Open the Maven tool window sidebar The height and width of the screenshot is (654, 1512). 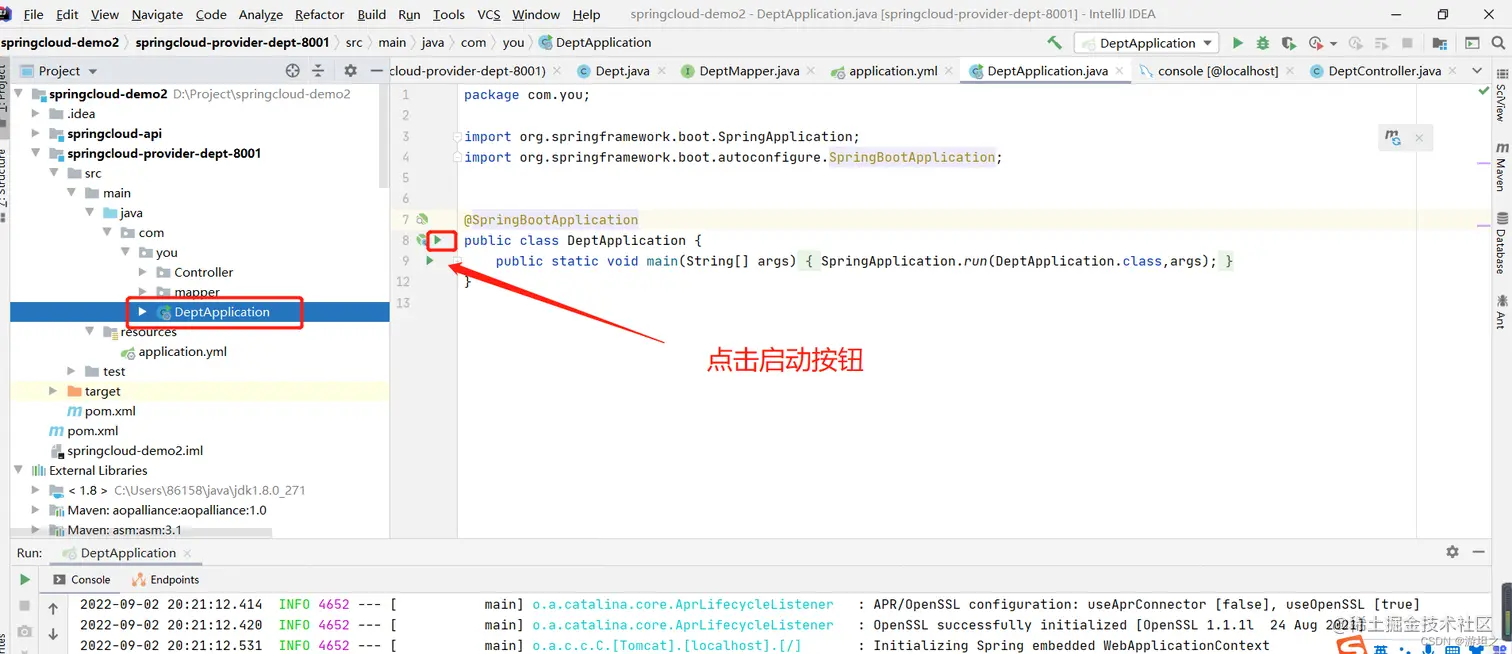point(1501,167)
